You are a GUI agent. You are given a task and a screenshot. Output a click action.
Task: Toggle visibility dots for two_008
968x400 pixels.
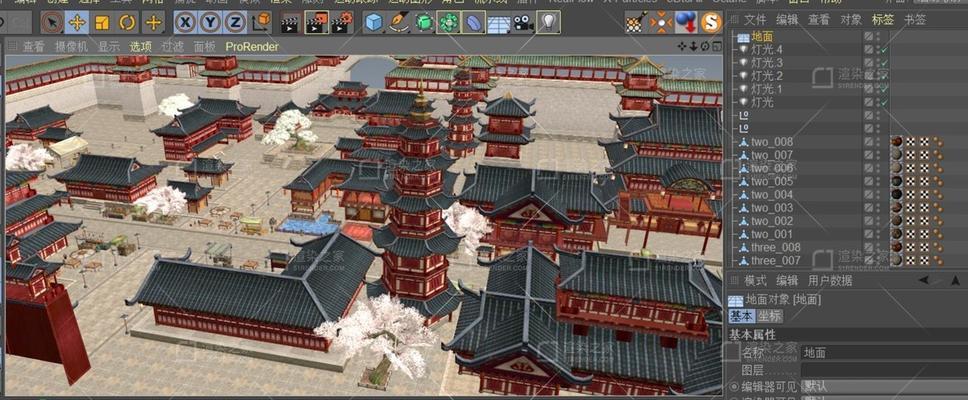[878, 142]
